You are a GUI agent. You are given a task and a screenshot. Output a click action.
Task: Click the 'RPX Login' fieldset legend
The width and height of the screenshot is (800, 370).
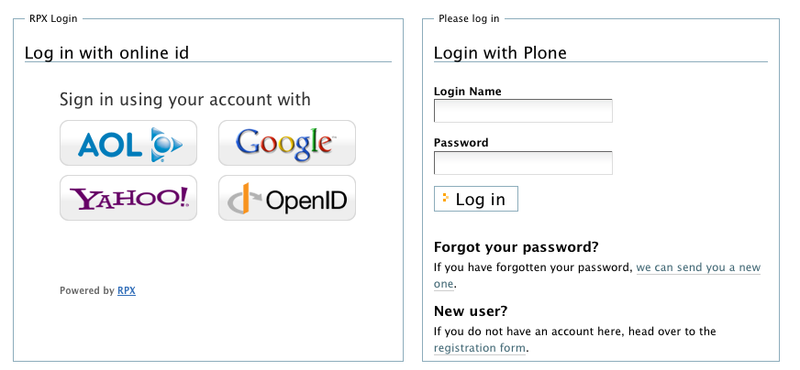[53, 19]
